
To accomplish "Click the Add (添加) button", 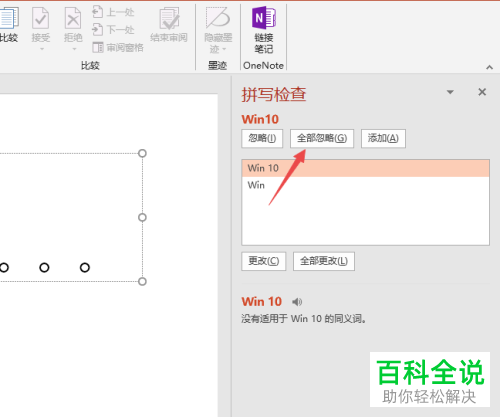I will pyautogui.click(x=383, y=138).
